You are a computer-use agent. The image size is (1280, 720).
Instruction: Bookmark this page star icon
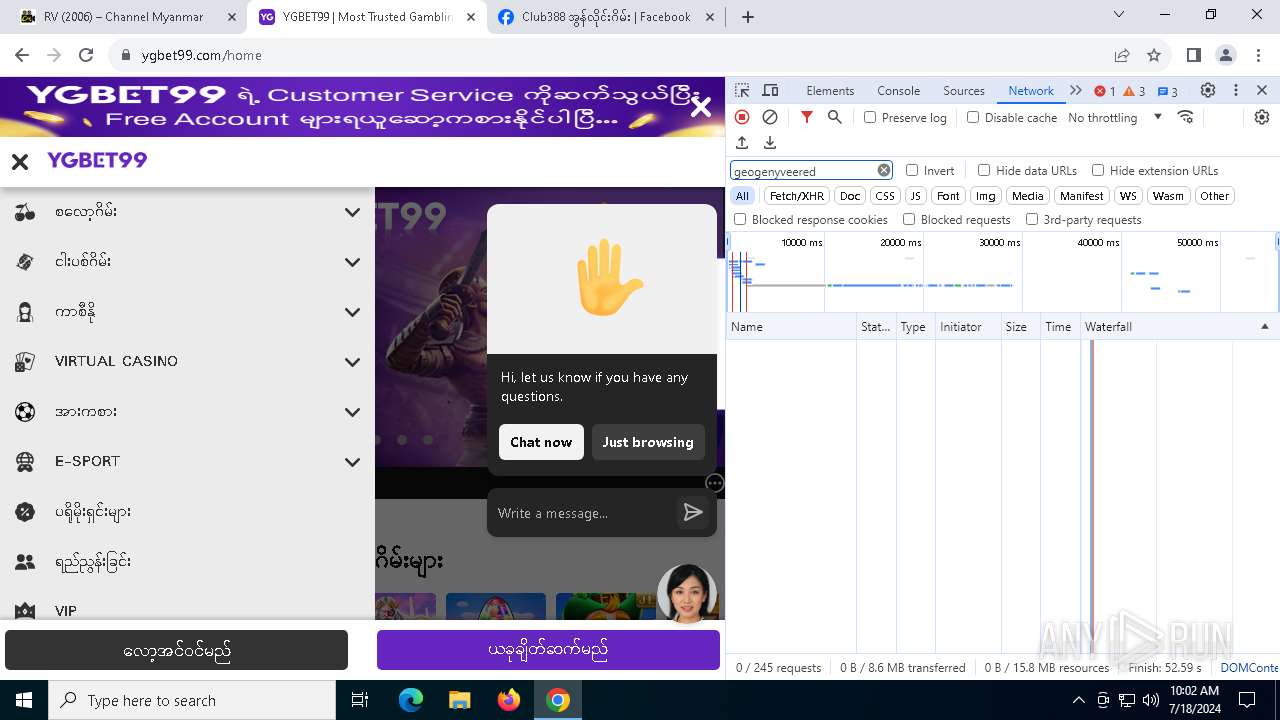pos(1154,55)
